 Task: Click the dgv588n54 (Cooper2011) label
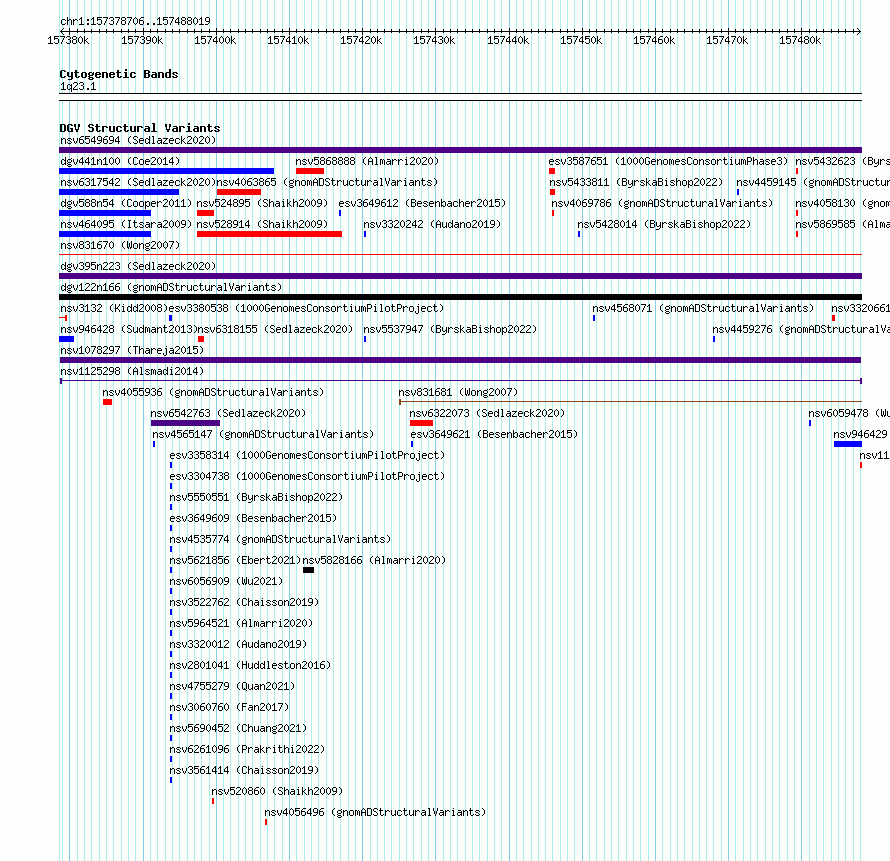[x=126, y=203]
